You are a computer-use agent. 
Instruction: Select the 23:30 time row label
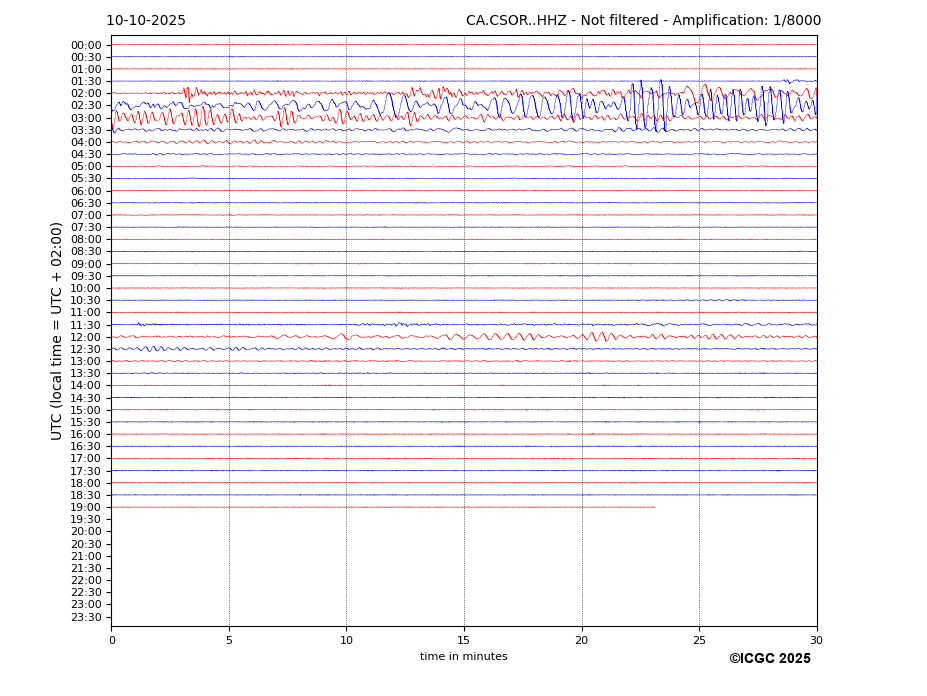(x=86, y=617)
